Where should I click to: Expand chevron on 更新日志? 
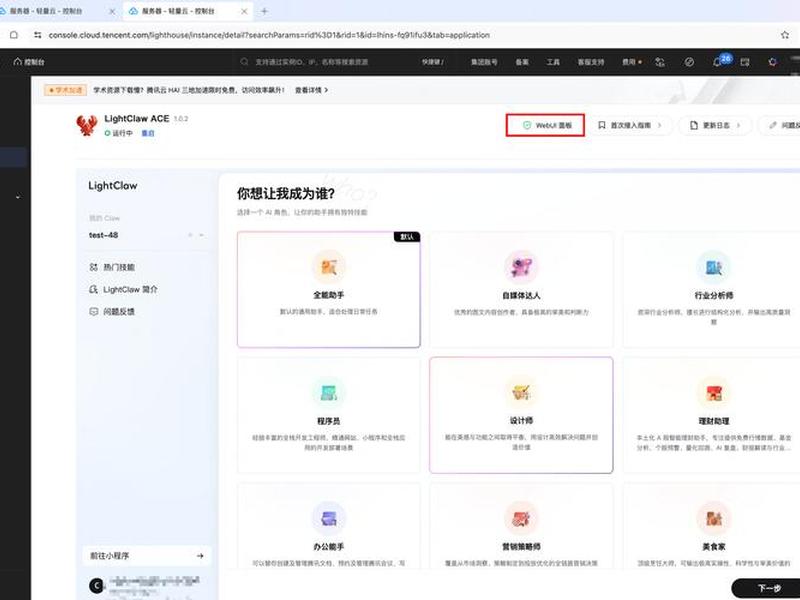coord(738,125)
